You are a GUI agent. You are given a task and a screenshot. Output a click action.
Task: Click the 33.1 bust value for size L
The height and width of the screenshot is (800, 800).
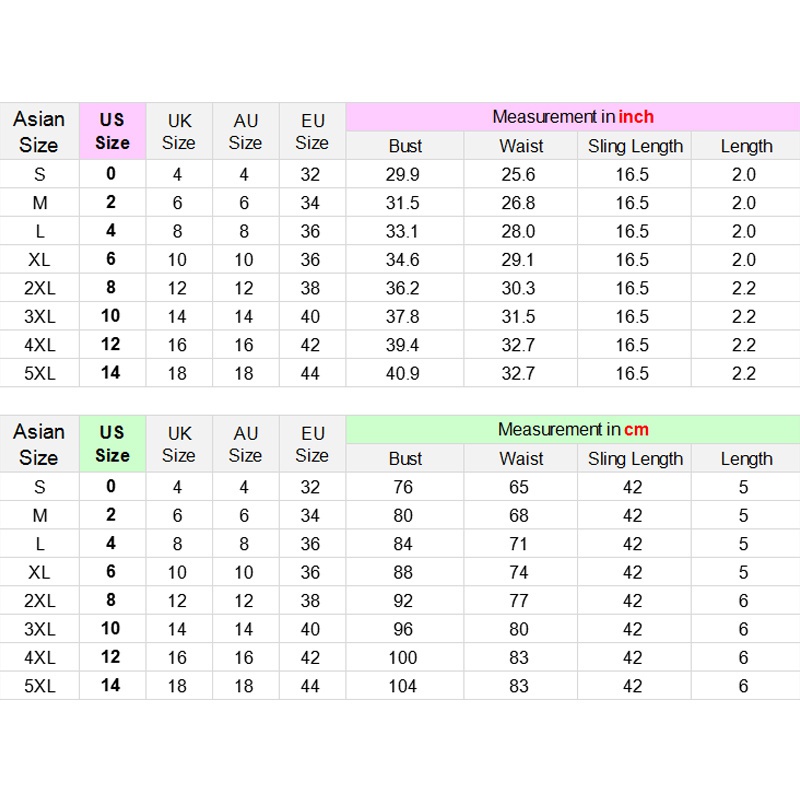tap(403, 231)
